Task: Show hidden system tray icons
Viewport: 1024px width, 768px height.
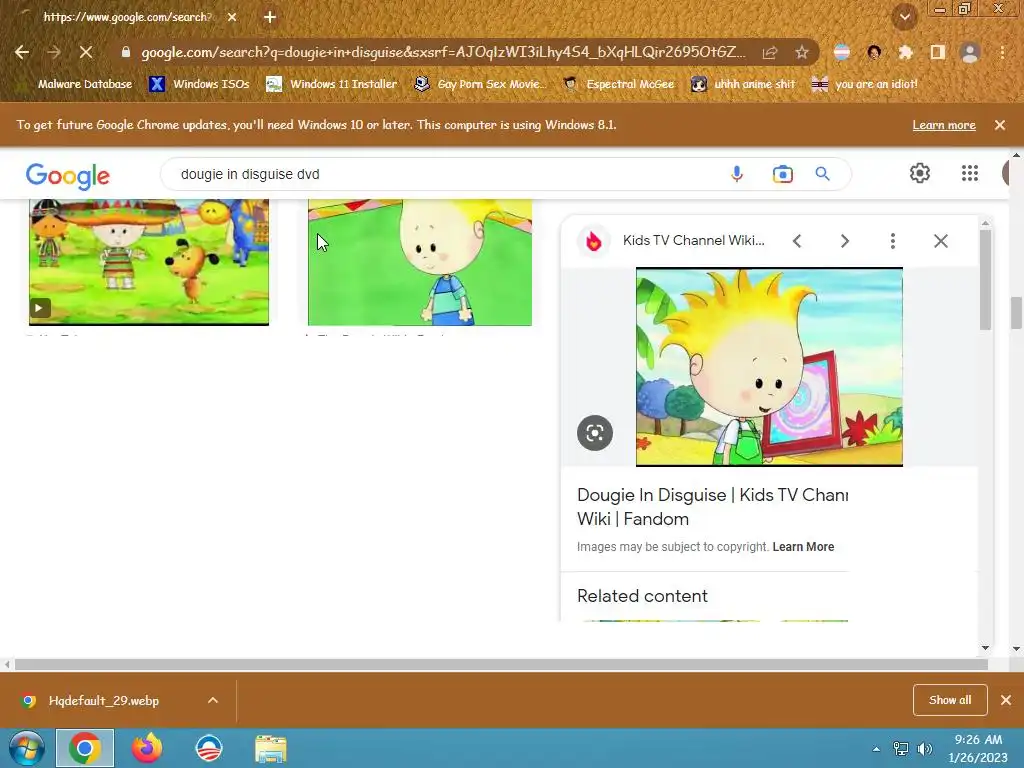Action: 876,749
